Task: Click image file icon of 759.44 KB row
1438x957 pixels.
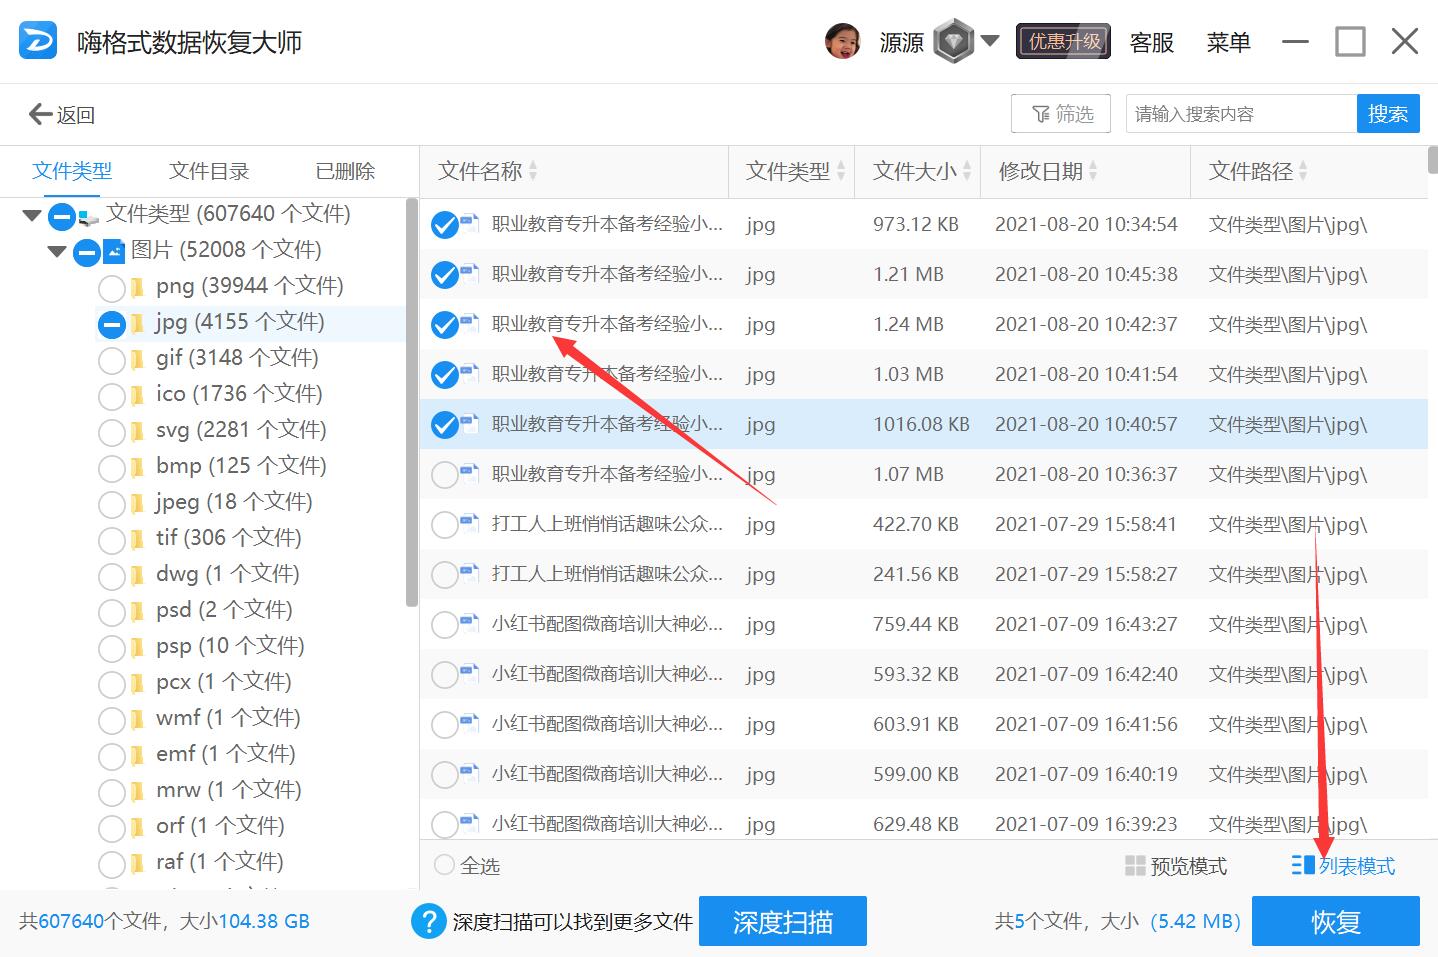Action: (x=470, y=622)
